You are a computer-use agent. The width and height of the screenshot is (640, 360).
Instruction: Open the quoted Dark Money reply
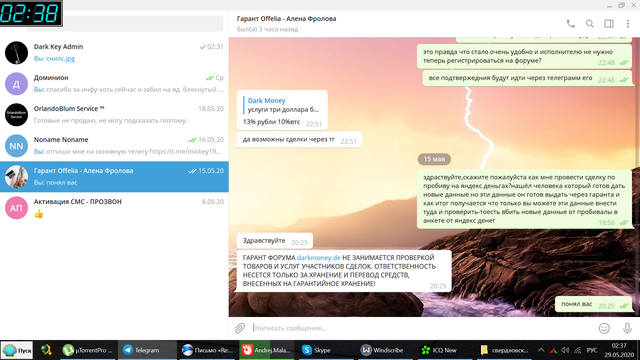(x=283, y=105)
